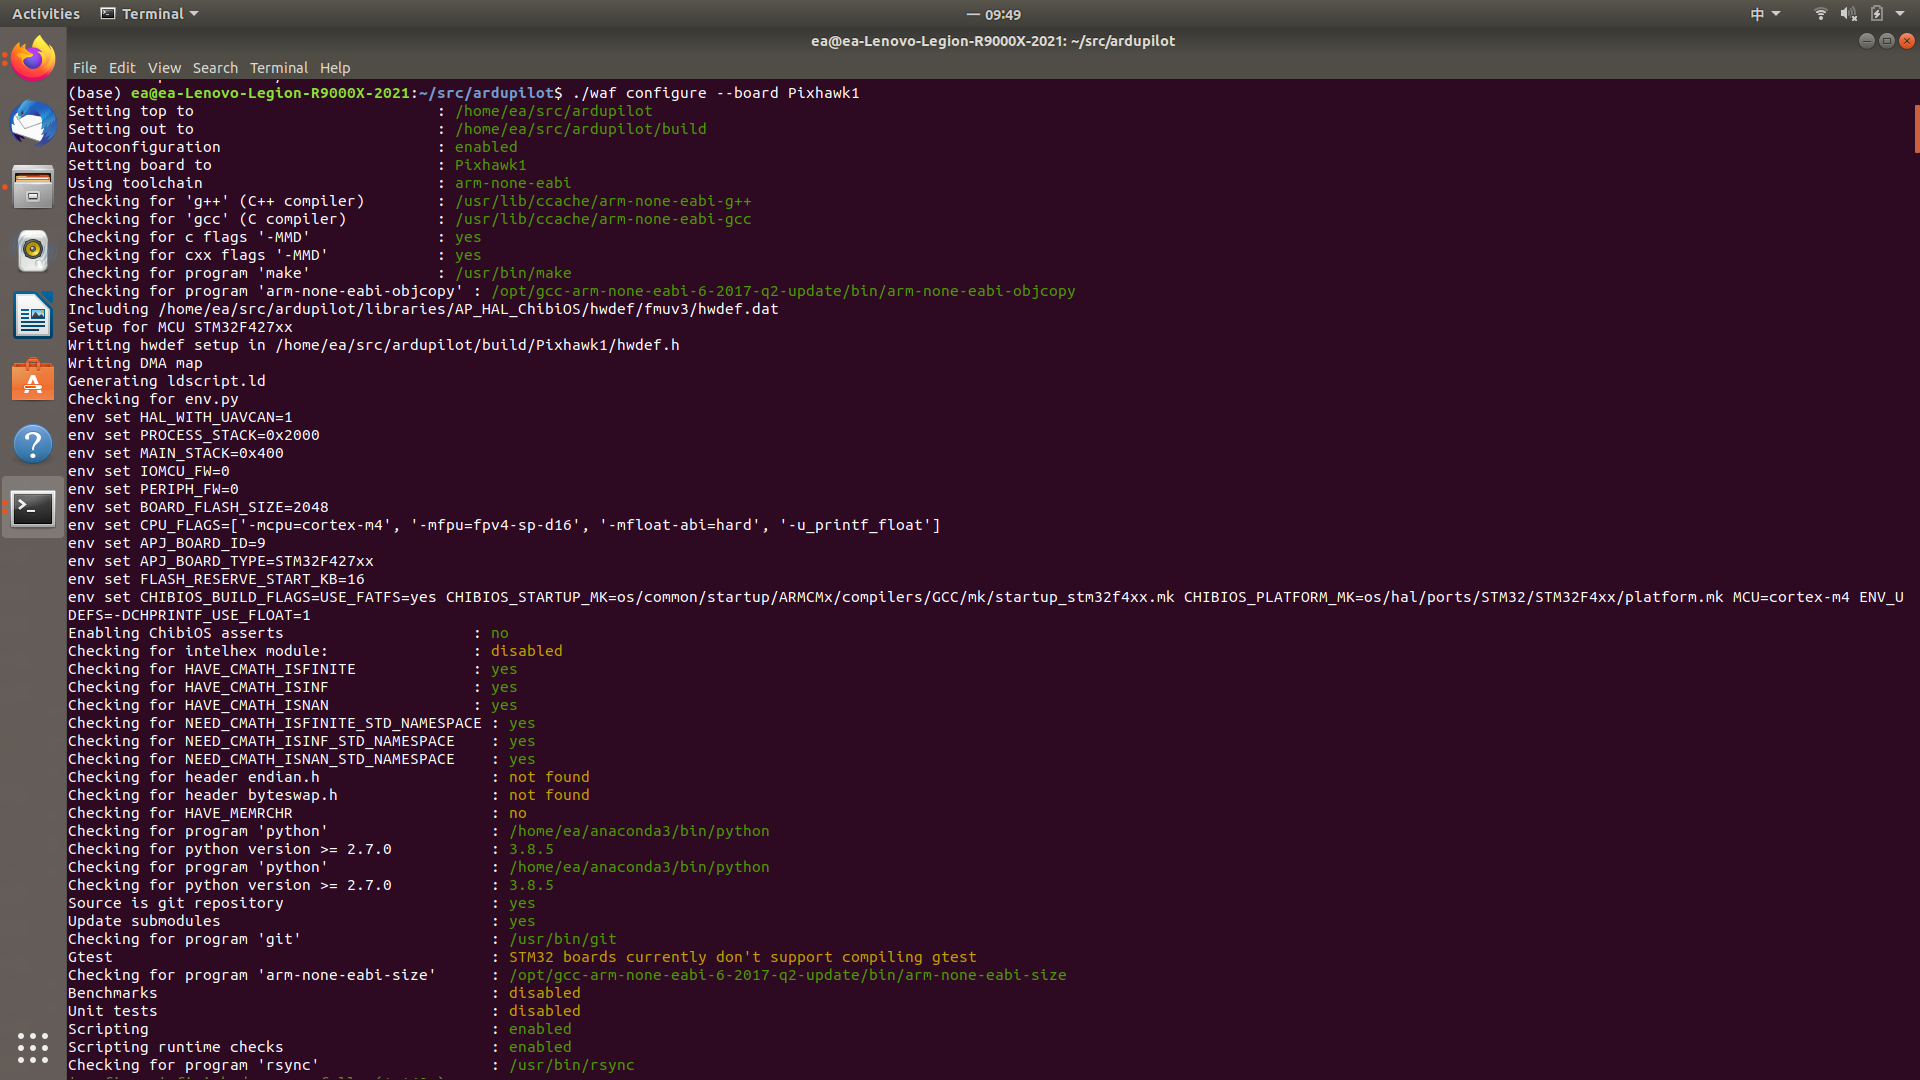1920x1080 pixels.
Task: Open the Help application icon
Action: click(33, 444)
